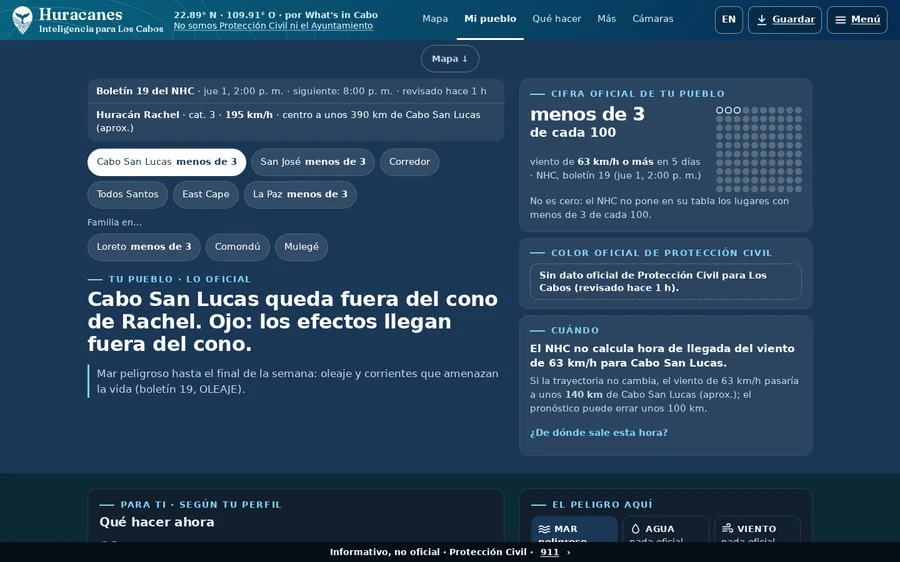Select the East Cape chip
The width and height of the screenshot is (900, 562).
(x=205, y=195)
